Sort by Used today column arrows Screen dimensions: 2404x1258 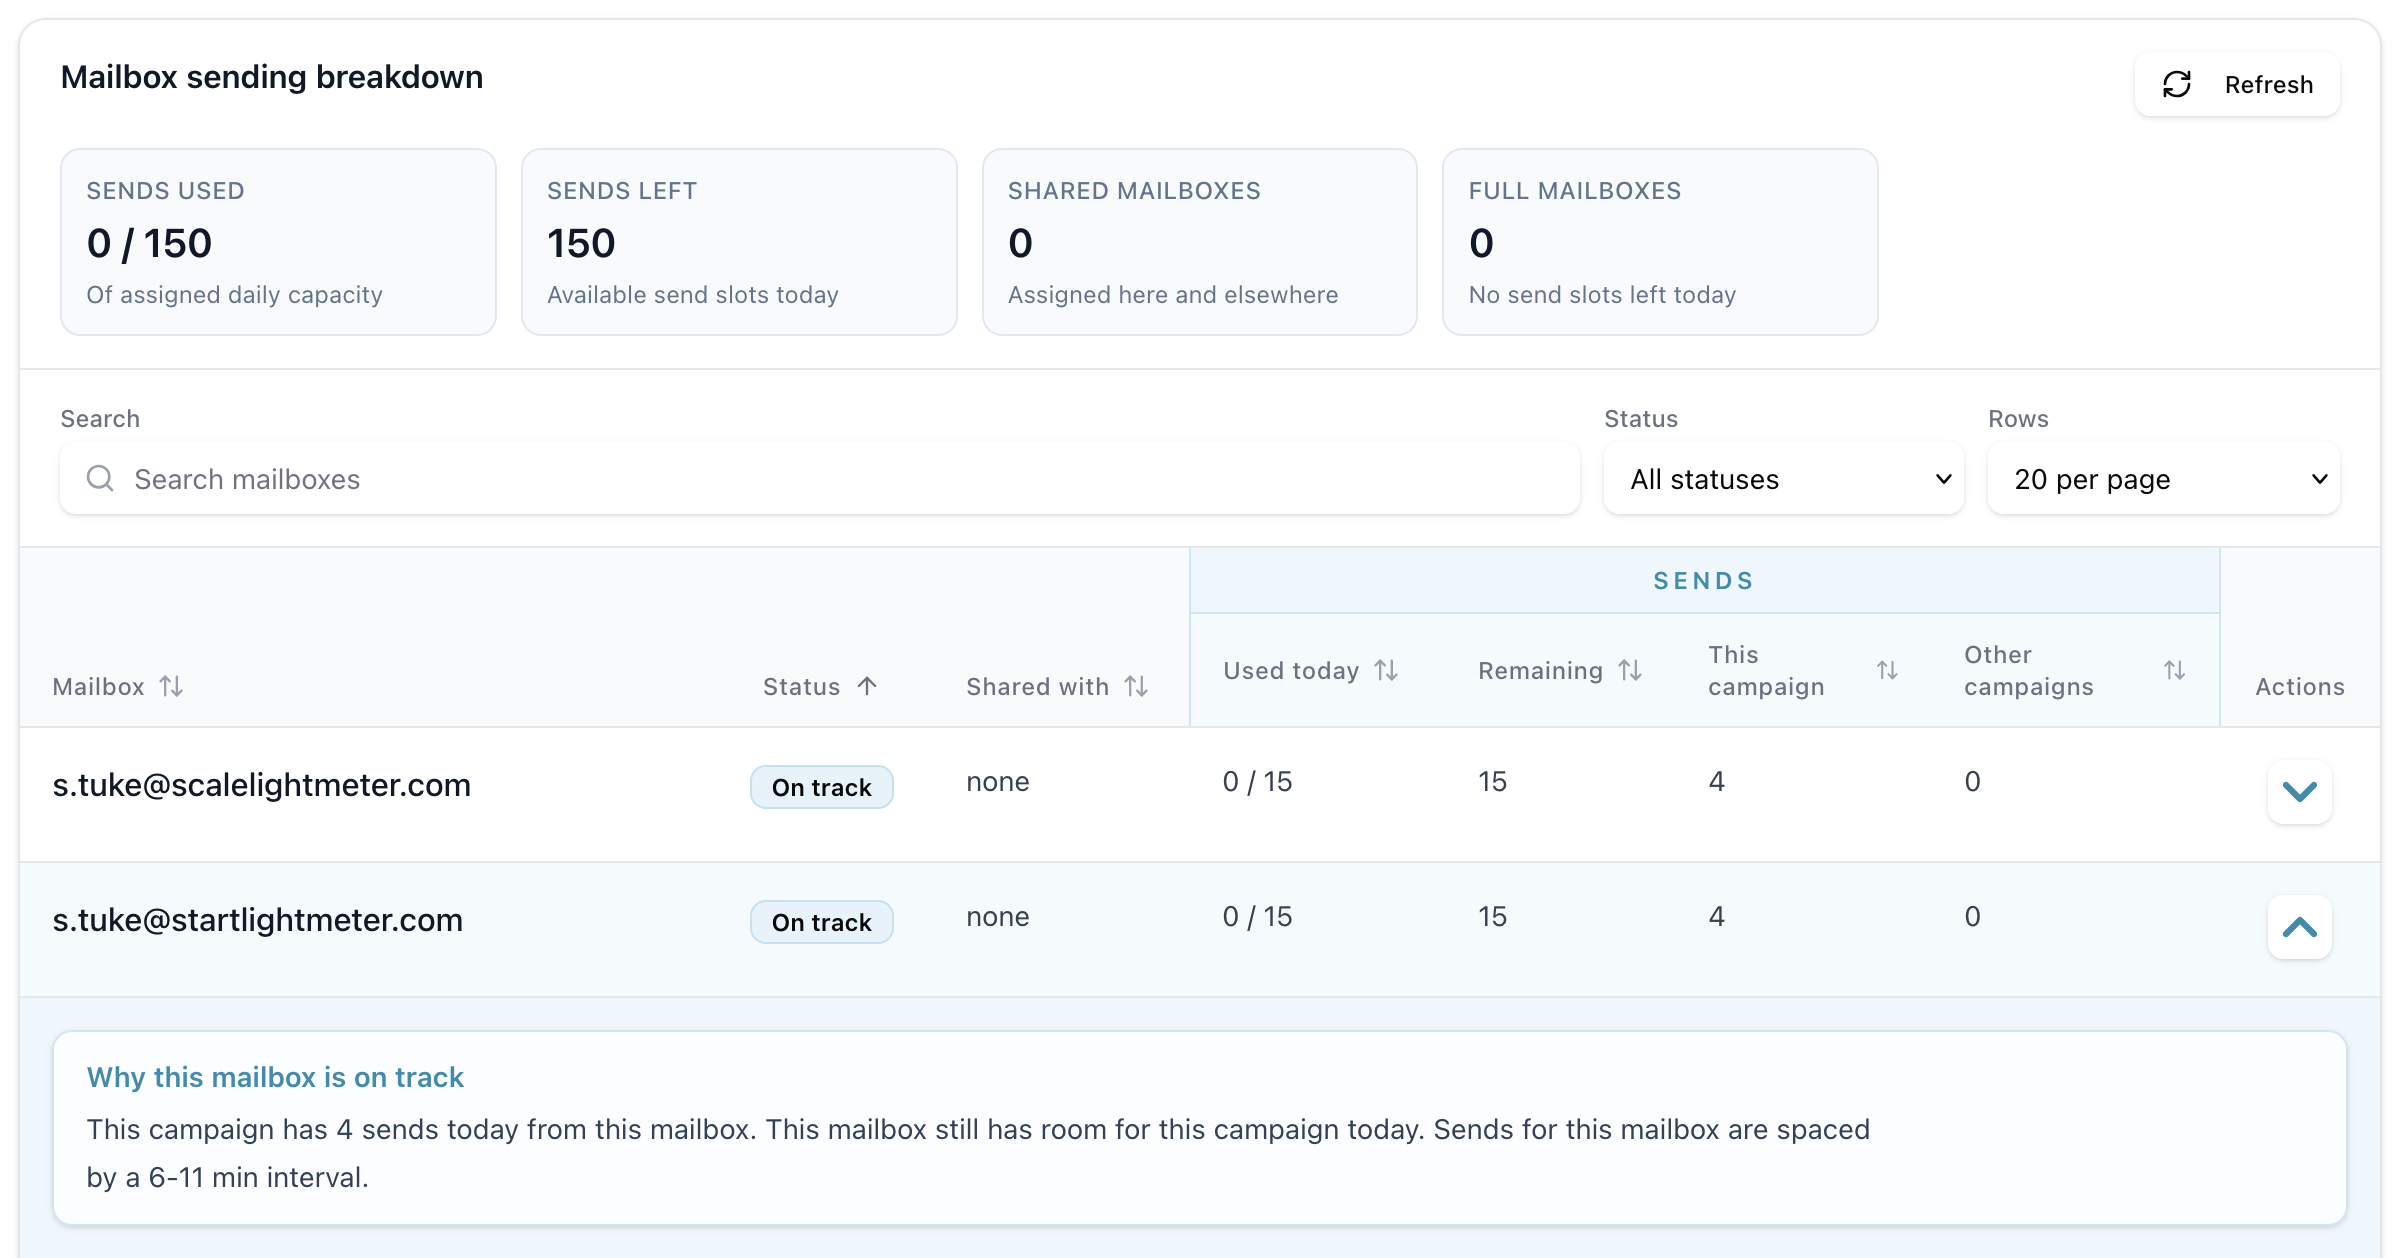[1386, 670]
